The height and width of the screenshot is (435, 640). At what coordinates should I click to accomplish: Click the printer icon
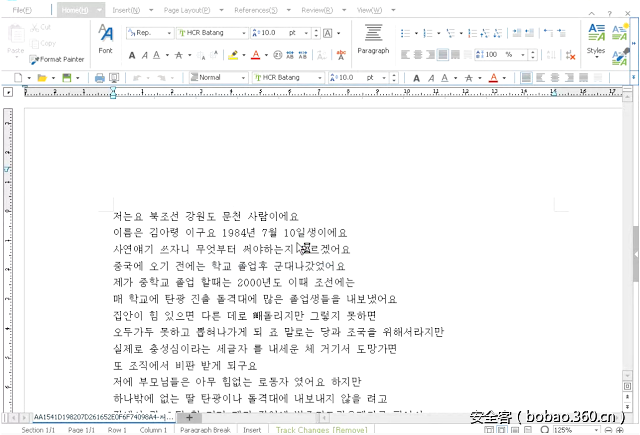(99, 78)
